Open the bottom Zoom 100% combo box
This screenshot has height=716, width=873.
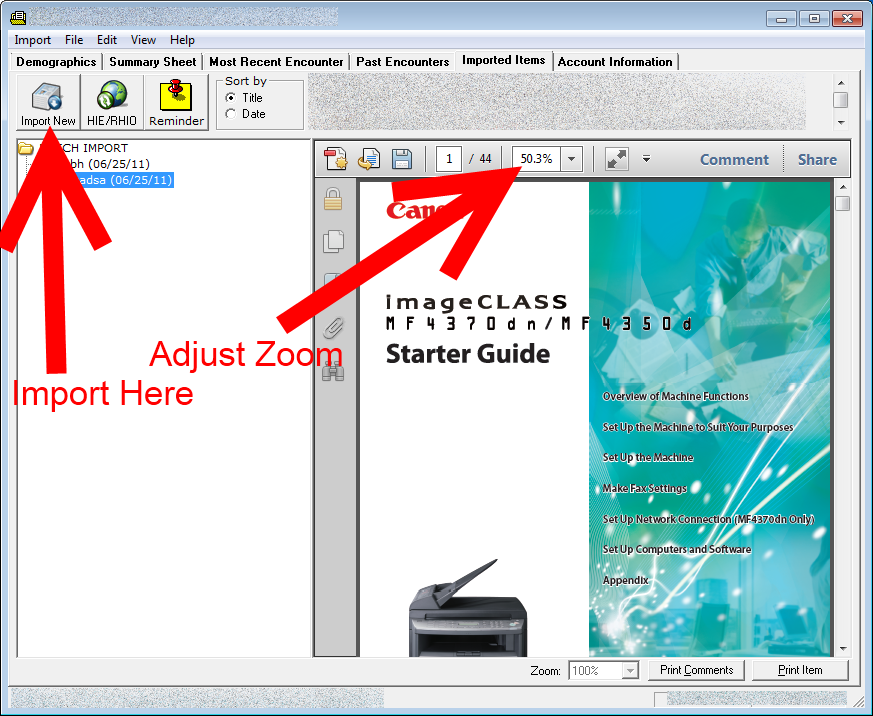(x=603, y=670)
